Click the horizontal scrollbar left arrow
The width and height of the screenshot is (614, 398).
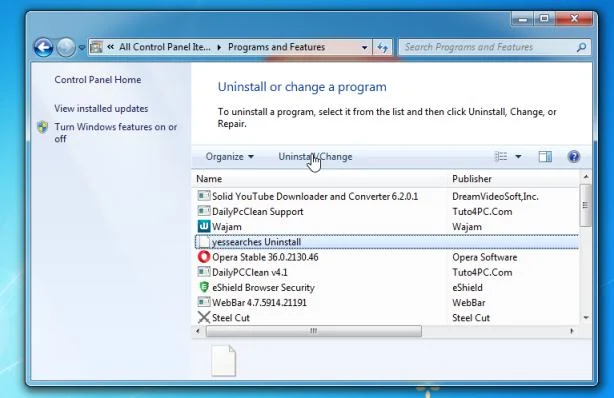tap(198, 331)
